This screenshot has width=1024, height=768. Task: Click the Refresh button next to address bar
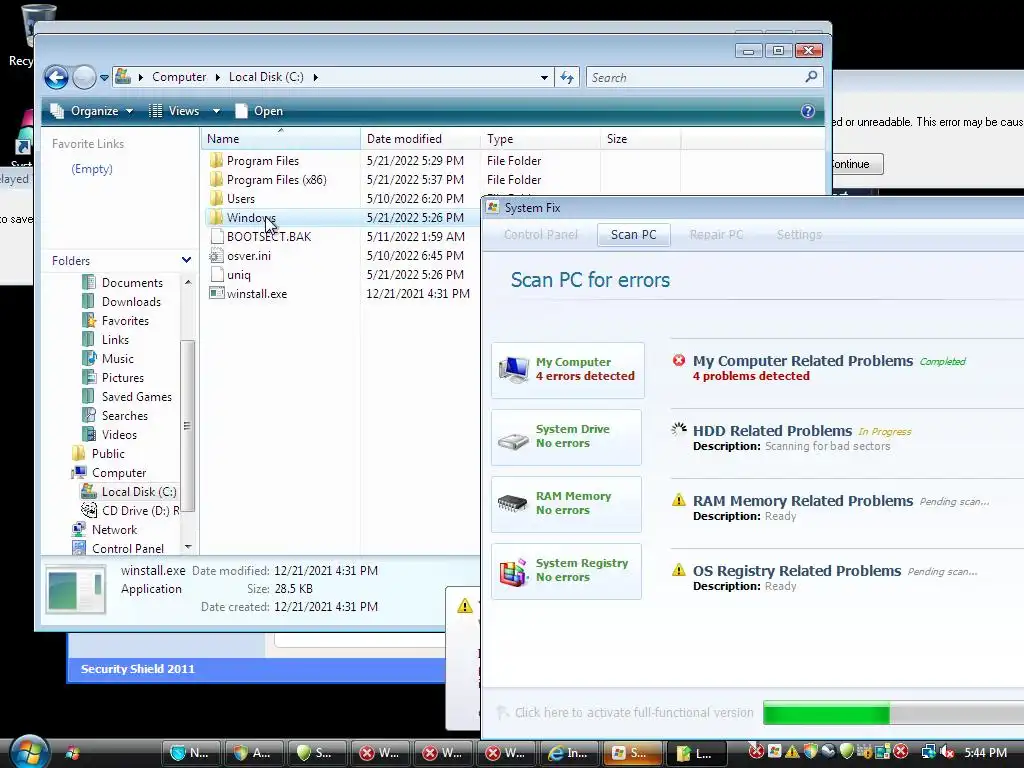567,78
